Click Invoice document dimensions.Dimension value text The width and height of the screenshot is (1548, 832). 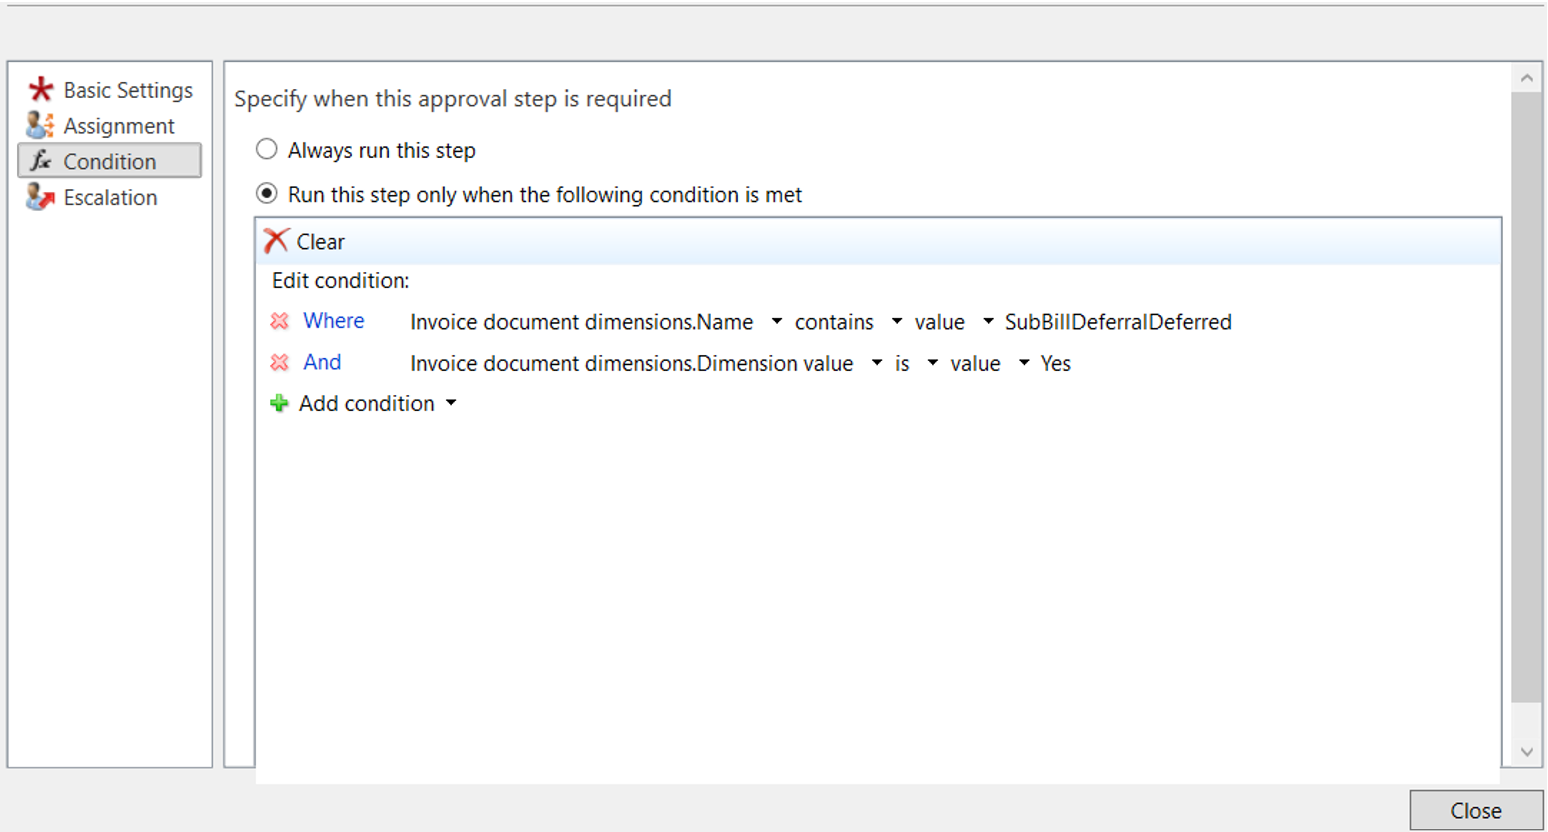click(631, 364)
